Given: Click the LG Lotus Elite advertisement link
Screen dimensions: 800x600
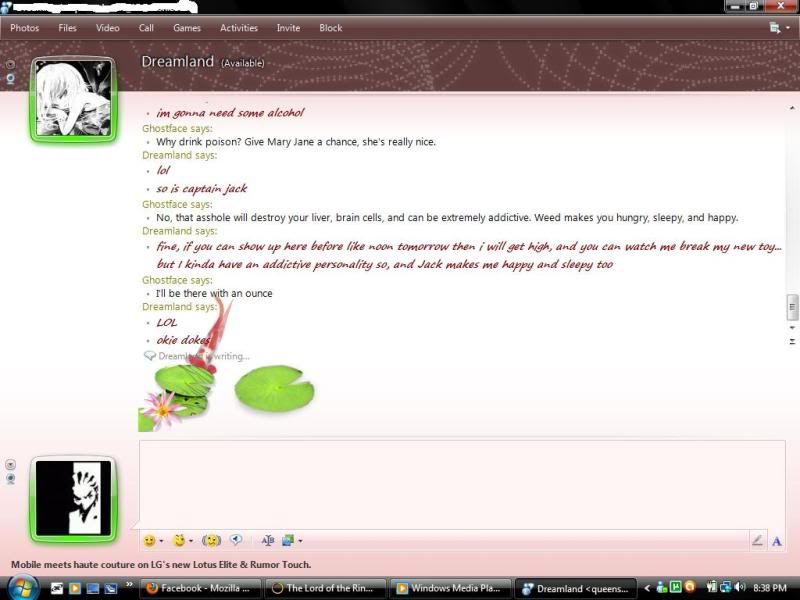Looking at the screenshot, I should (x=161, y=564).
